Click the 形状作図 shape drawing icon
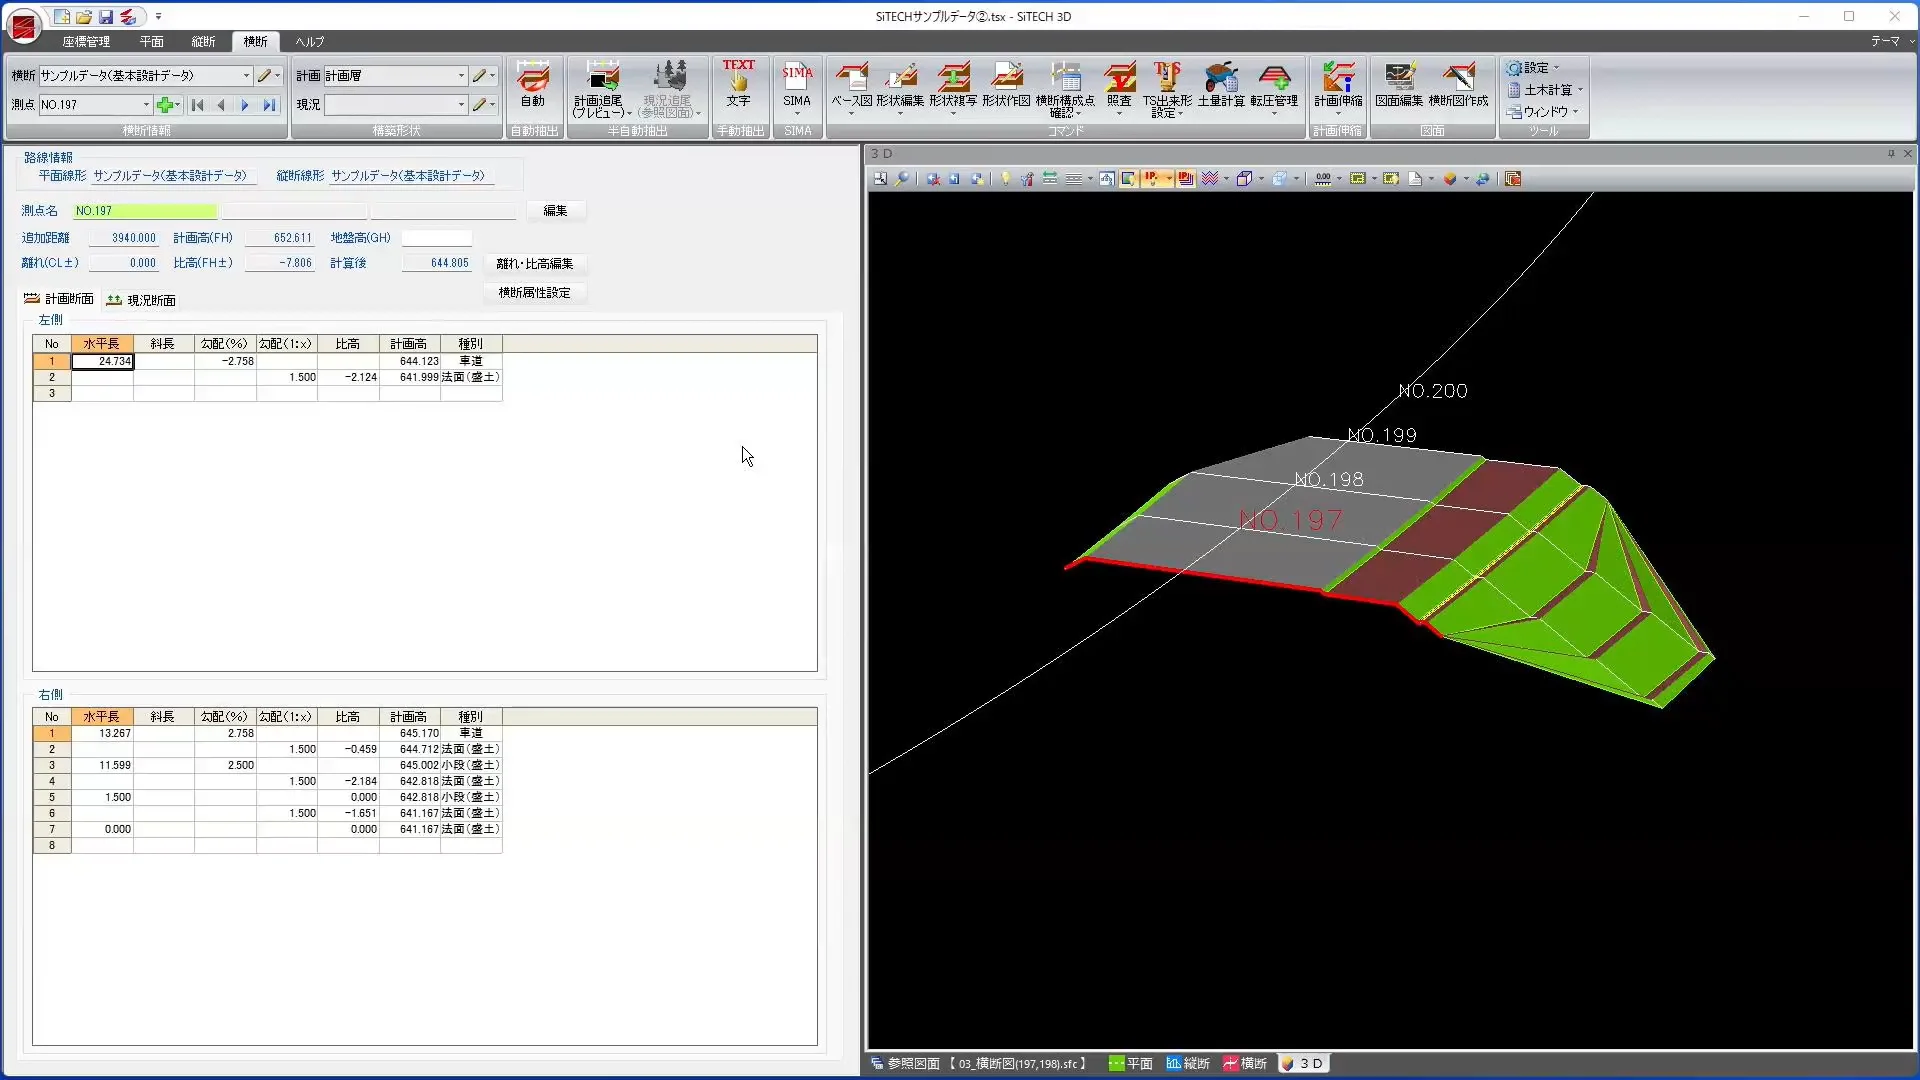 [1006, 85]
